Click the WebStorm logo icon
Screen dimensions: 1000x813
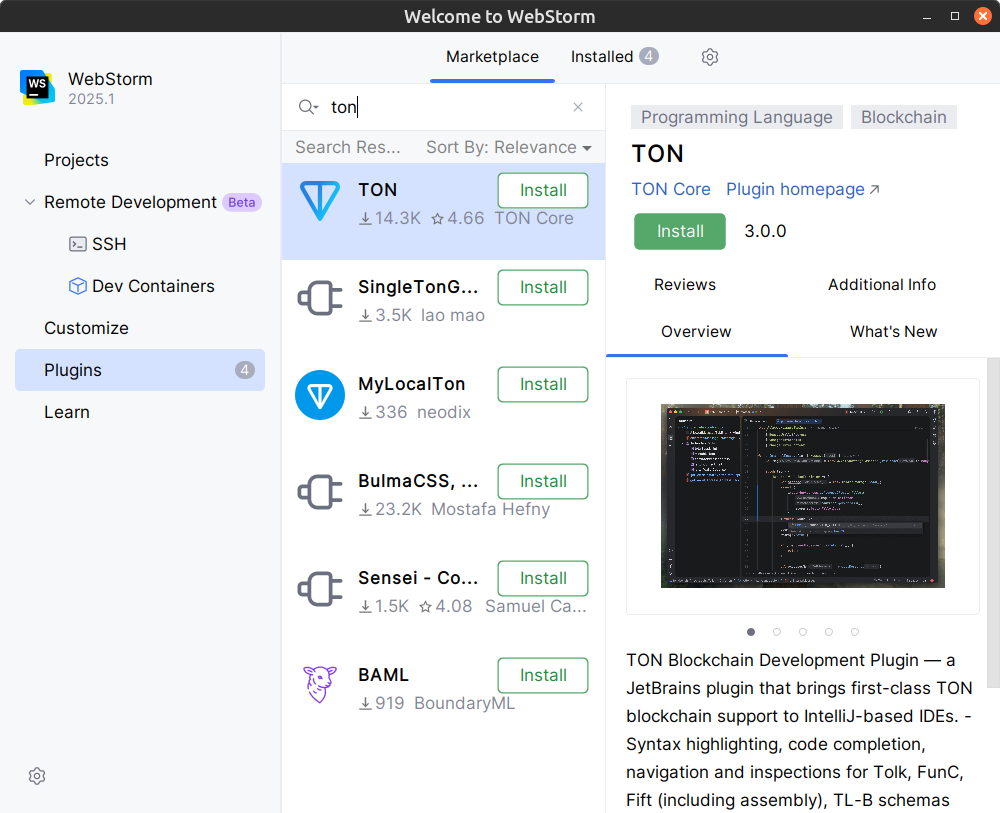coord(37,87)
